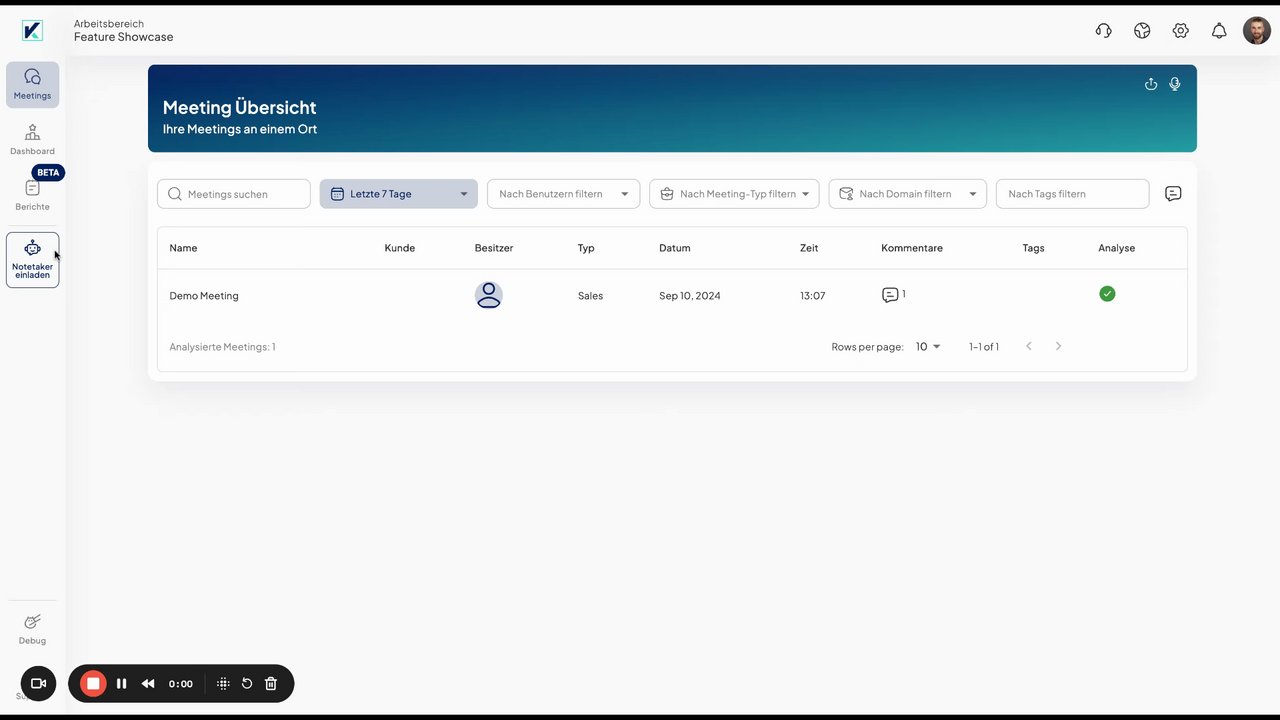Click microphone icon in Meeting Übersicht banner
Screen dimensions: 1280x720
(1175, 84)
